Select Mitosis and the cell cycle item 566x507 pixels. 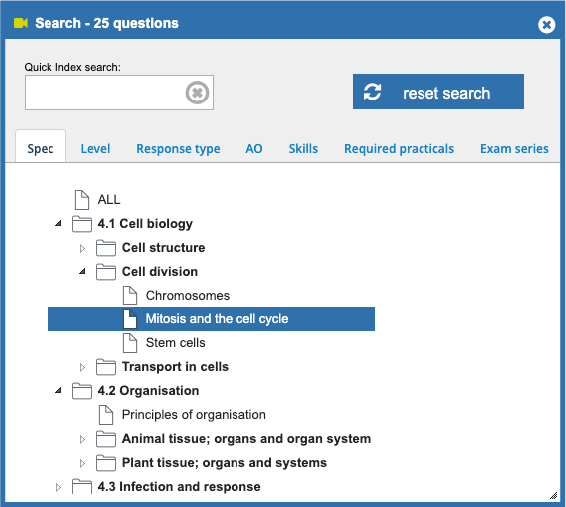coord(211,319)
